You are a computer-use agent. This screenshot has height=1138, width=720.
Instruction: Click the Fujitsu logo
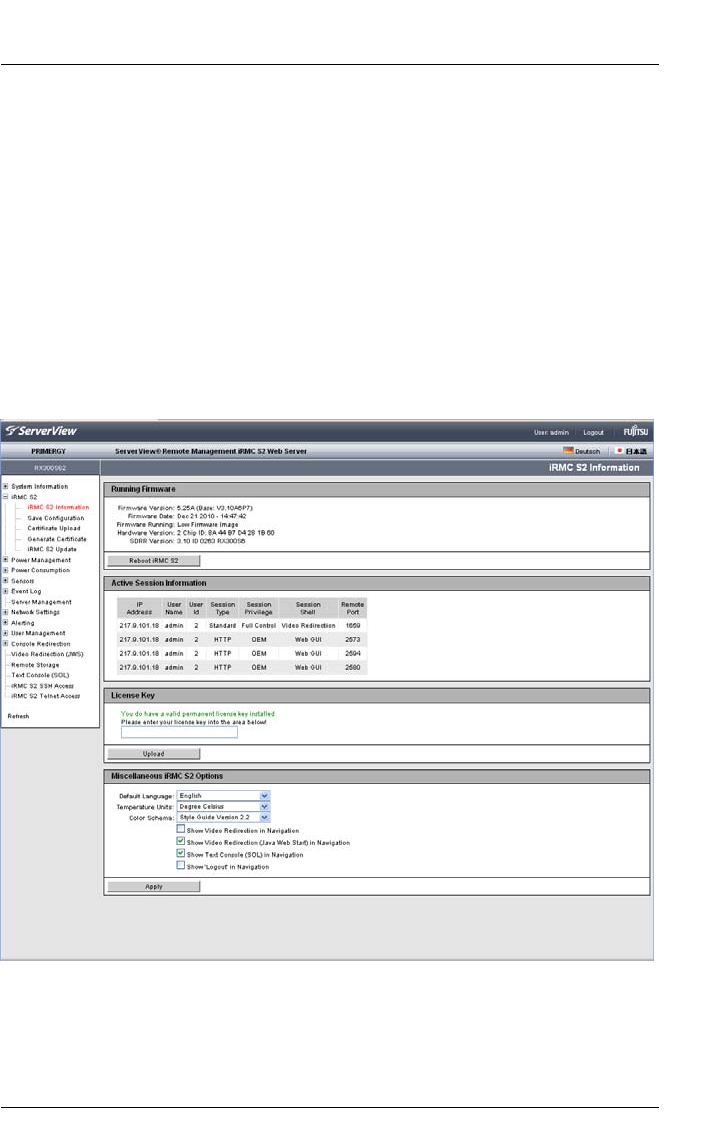[635, 432]
